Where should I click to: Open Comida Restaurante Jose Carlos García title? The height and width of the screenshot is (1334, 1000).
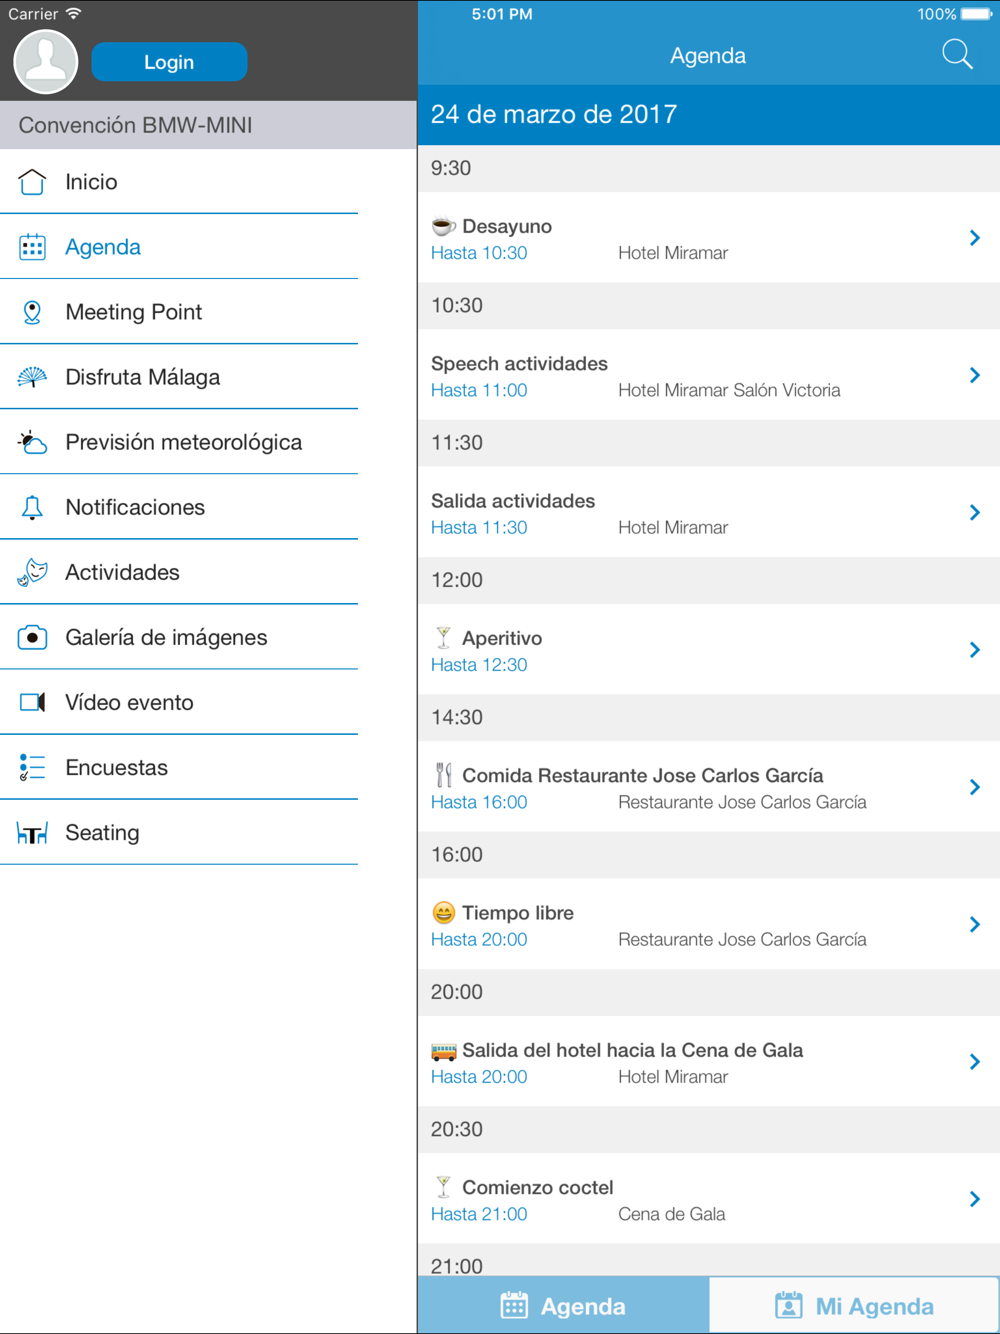643,775
